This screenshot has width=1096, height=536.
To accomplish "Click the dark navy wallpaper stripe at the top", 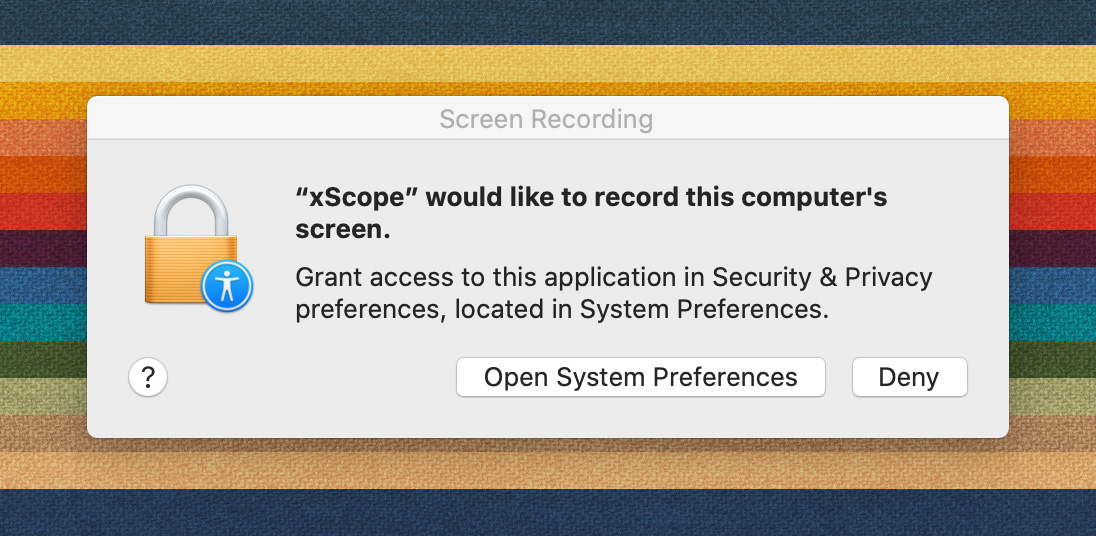I will pyautogui.click(x=548, y=22).
